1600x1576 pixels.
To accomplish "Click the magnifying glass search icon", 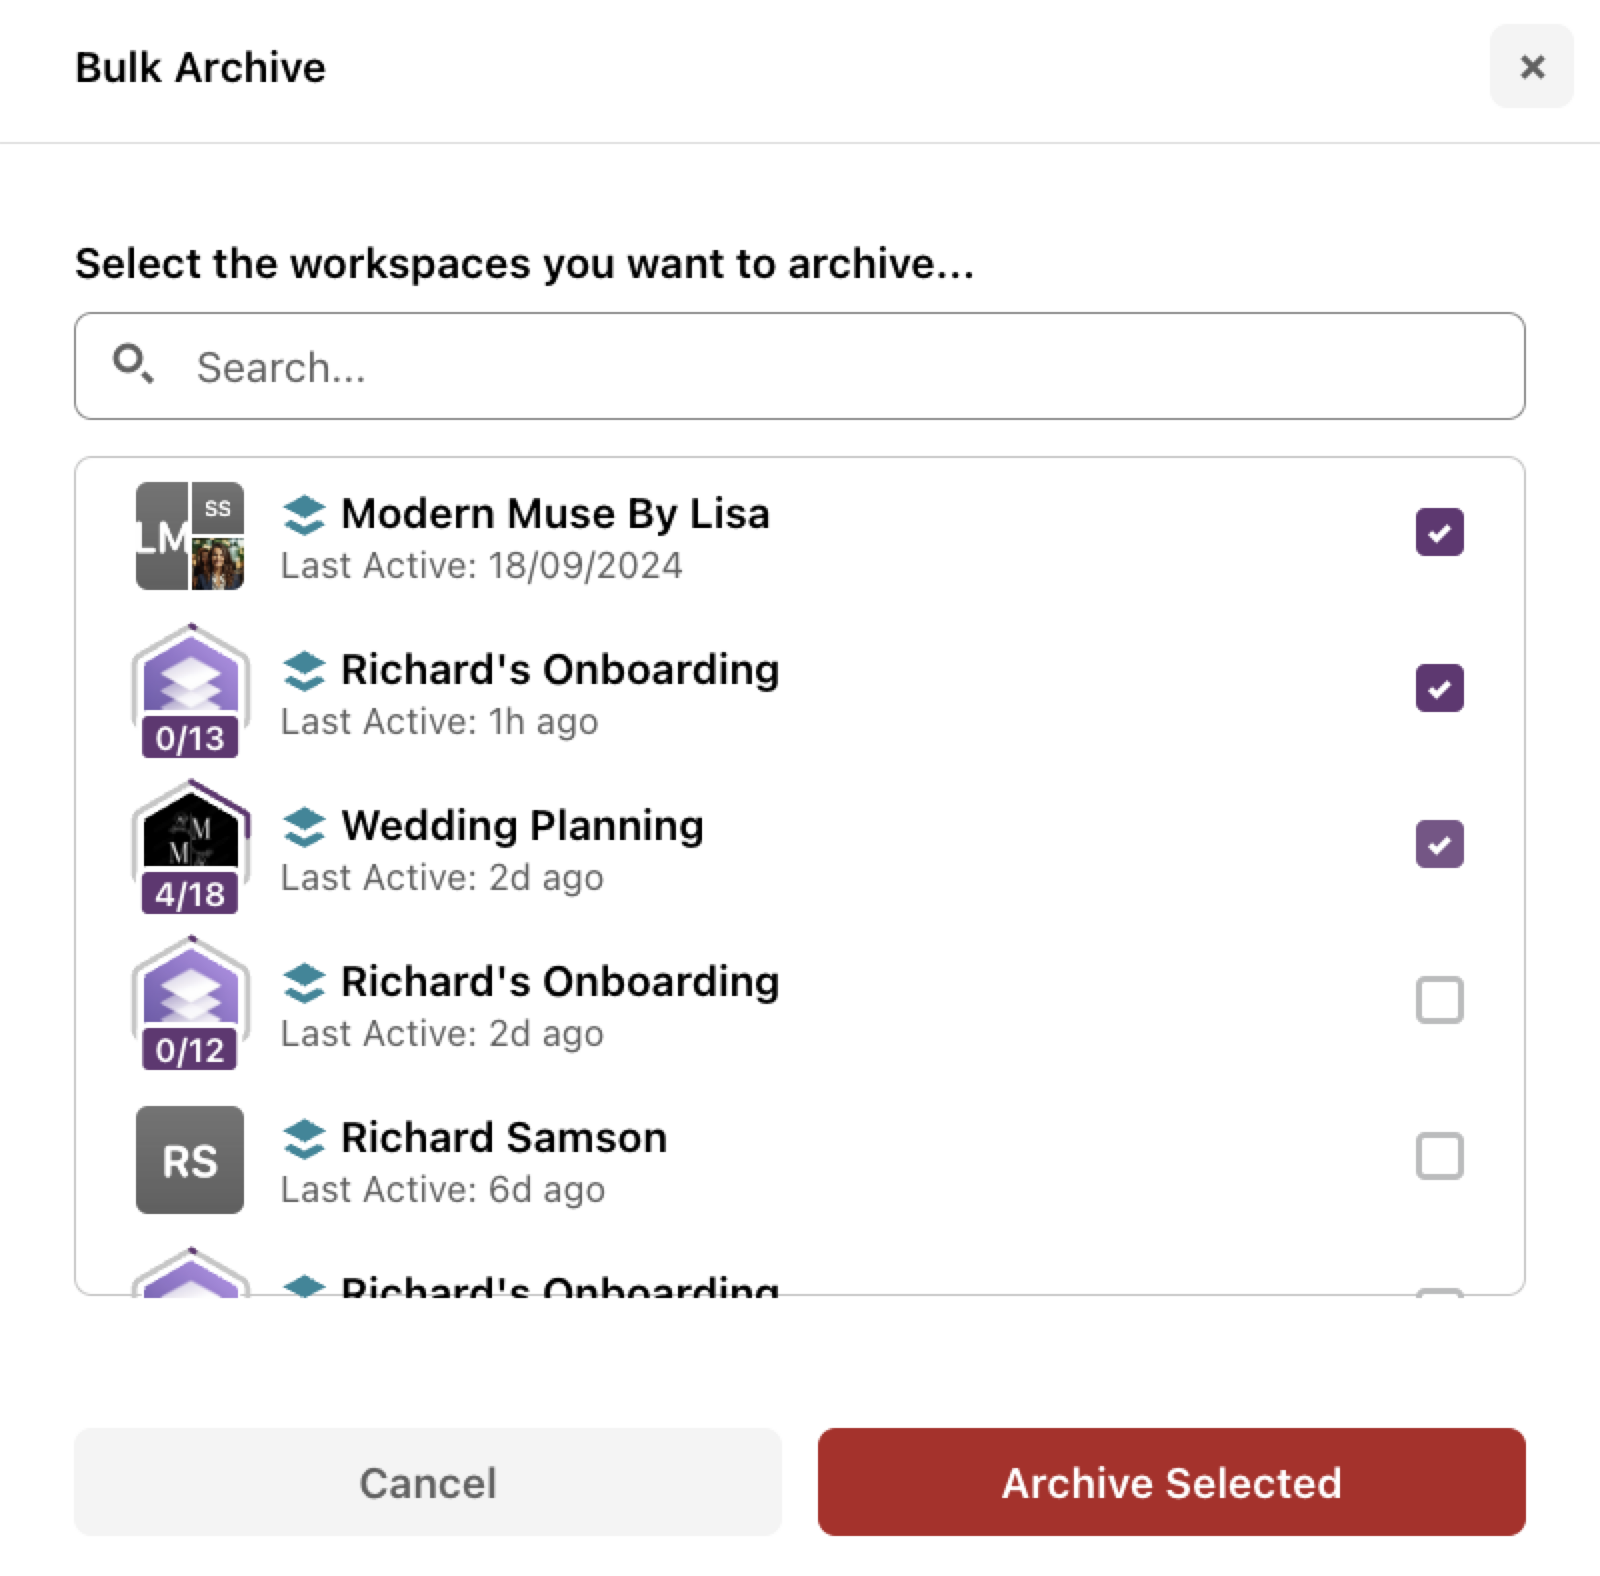I will (133, 364).
